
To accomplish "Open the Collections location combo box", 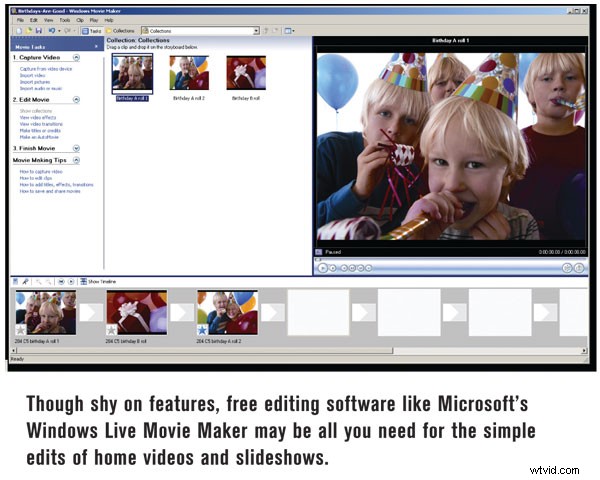I will click(200, 31).
